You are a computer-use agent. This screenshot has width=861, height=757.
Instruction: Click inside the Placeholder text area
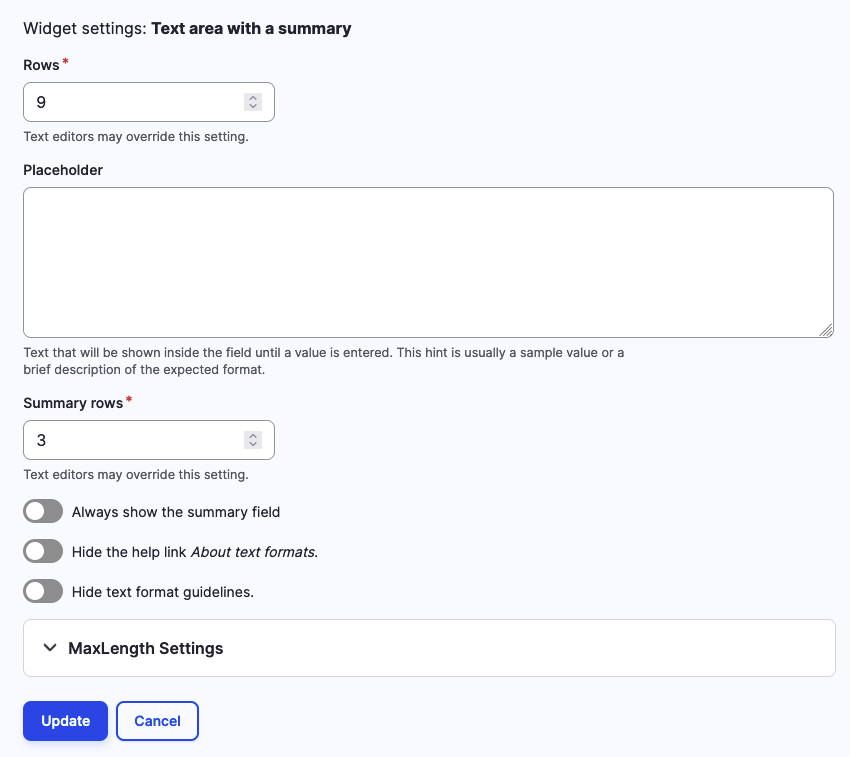click(428, 262)
